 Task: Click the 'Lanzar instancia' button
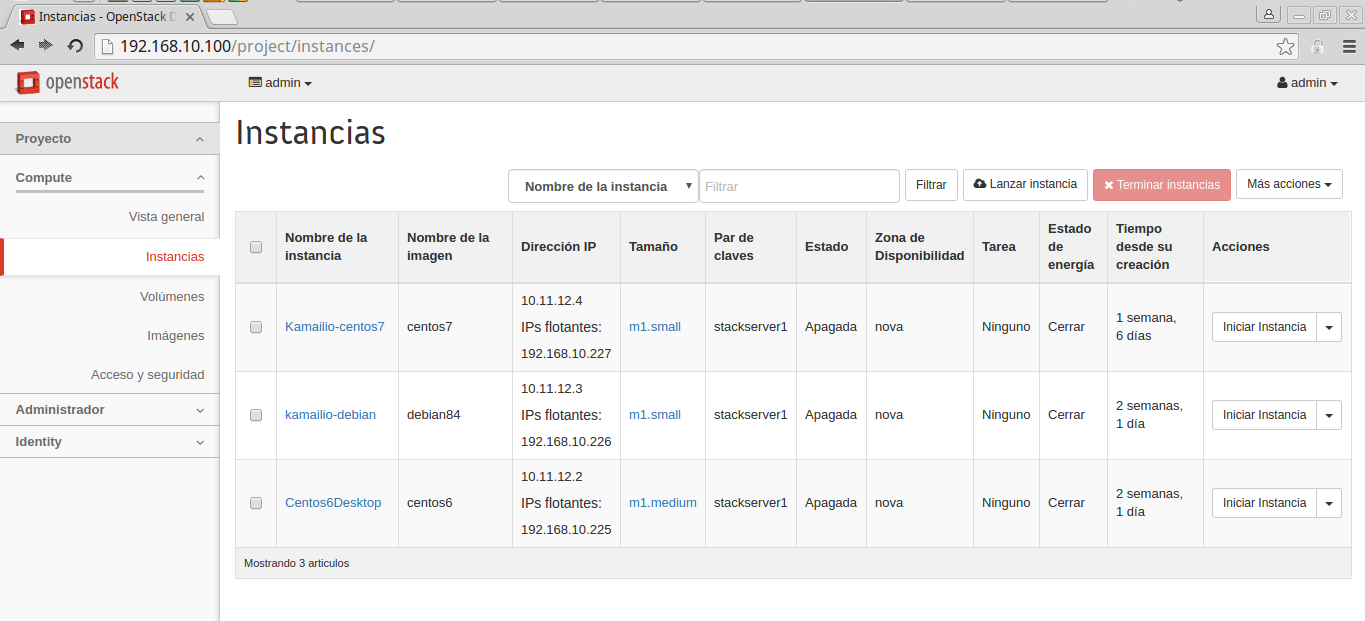[1025, 184]
